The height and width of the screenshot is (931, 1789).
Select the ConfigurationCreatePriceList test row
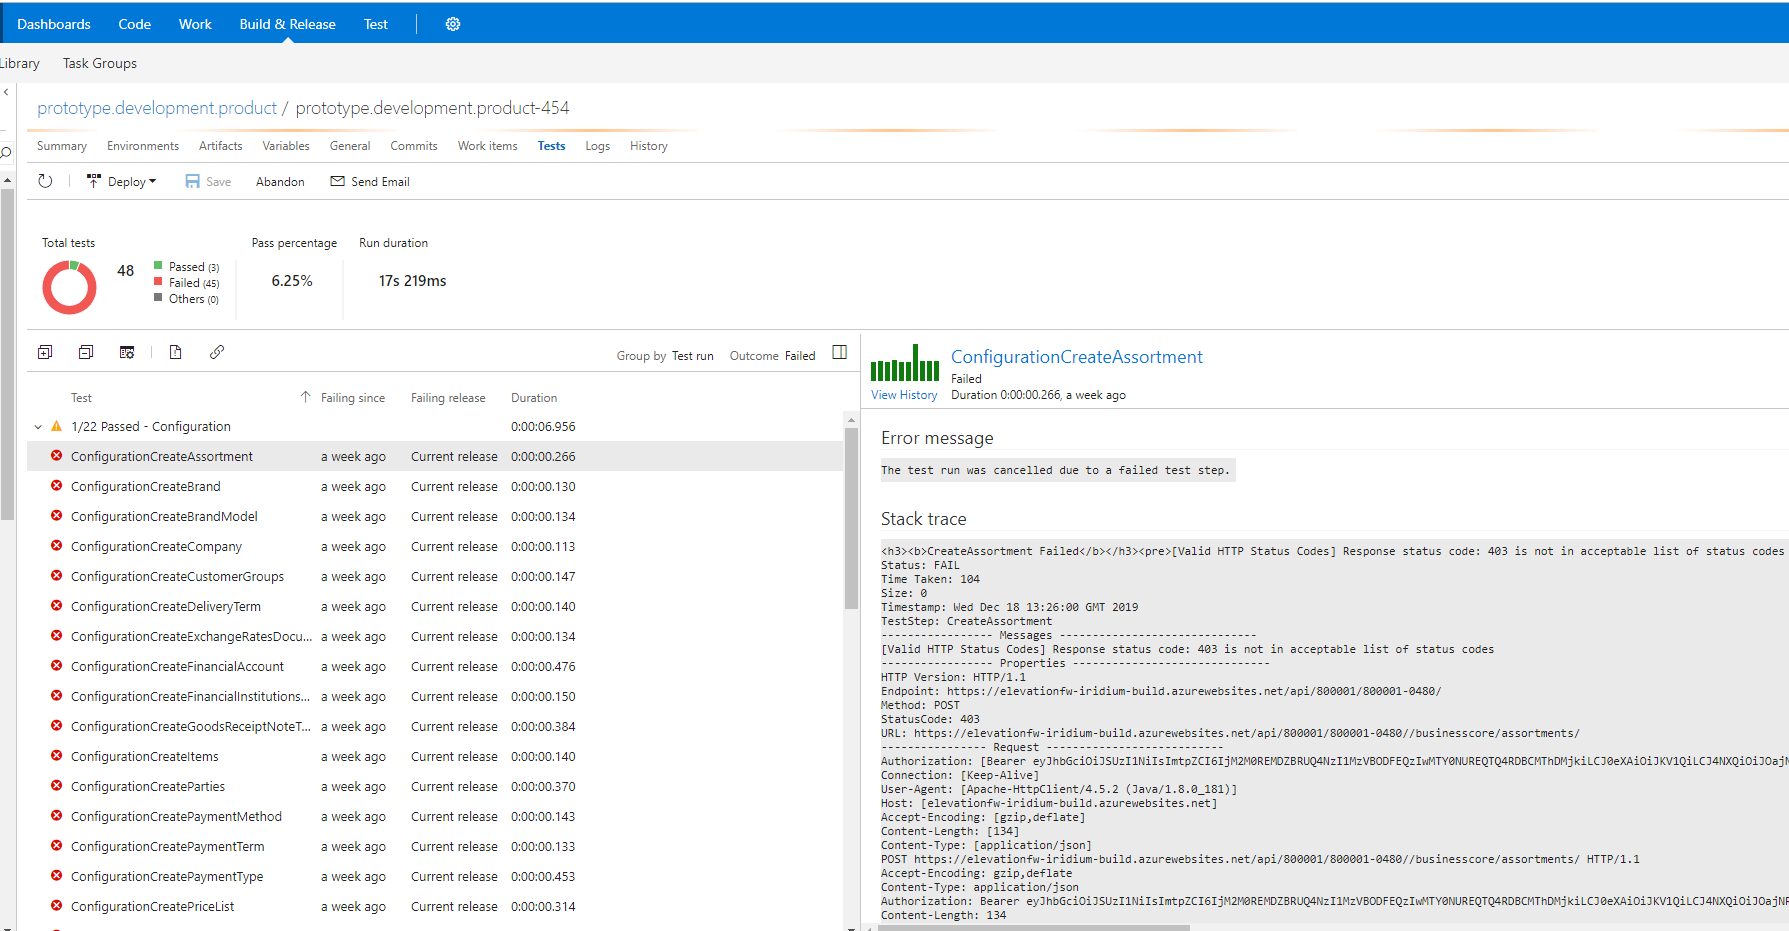436,906
